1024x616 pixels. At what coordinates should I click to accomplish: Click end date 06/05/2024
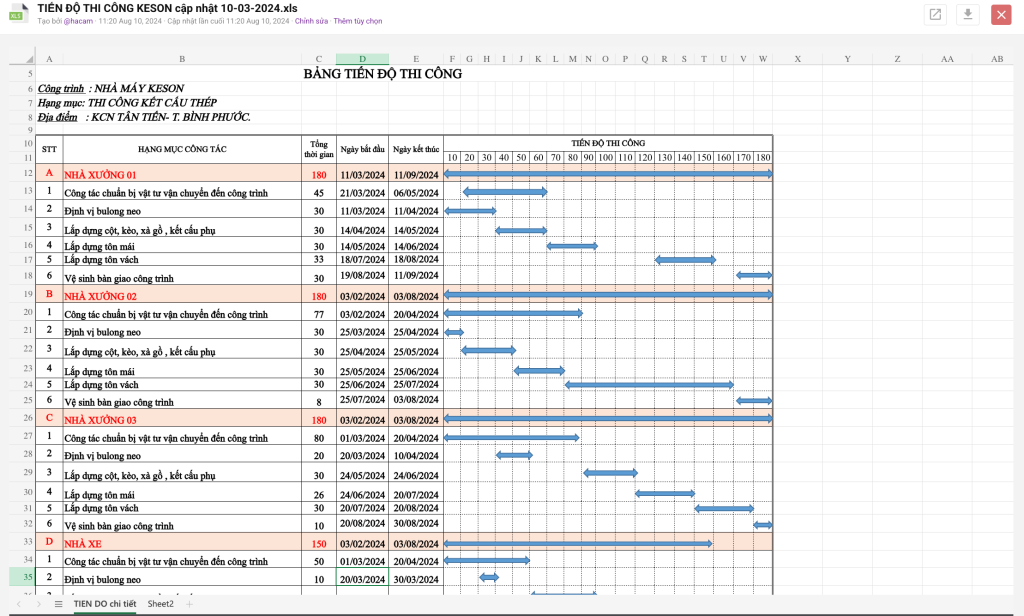click(x=416, y=192)
